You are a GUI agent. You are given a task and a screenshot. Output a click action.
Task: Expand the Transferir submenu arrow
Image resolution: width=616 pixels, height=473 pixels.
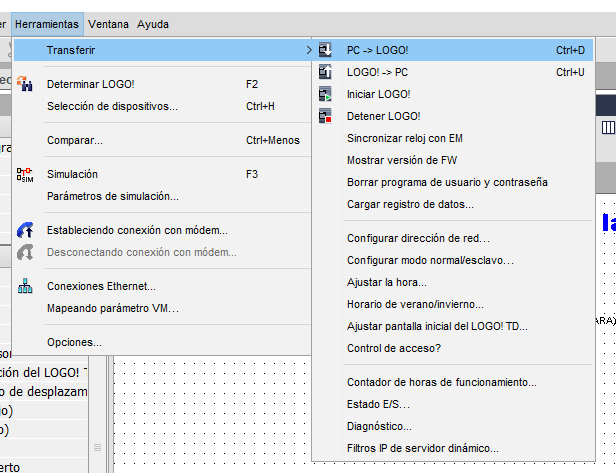click(x=309, y=50)
